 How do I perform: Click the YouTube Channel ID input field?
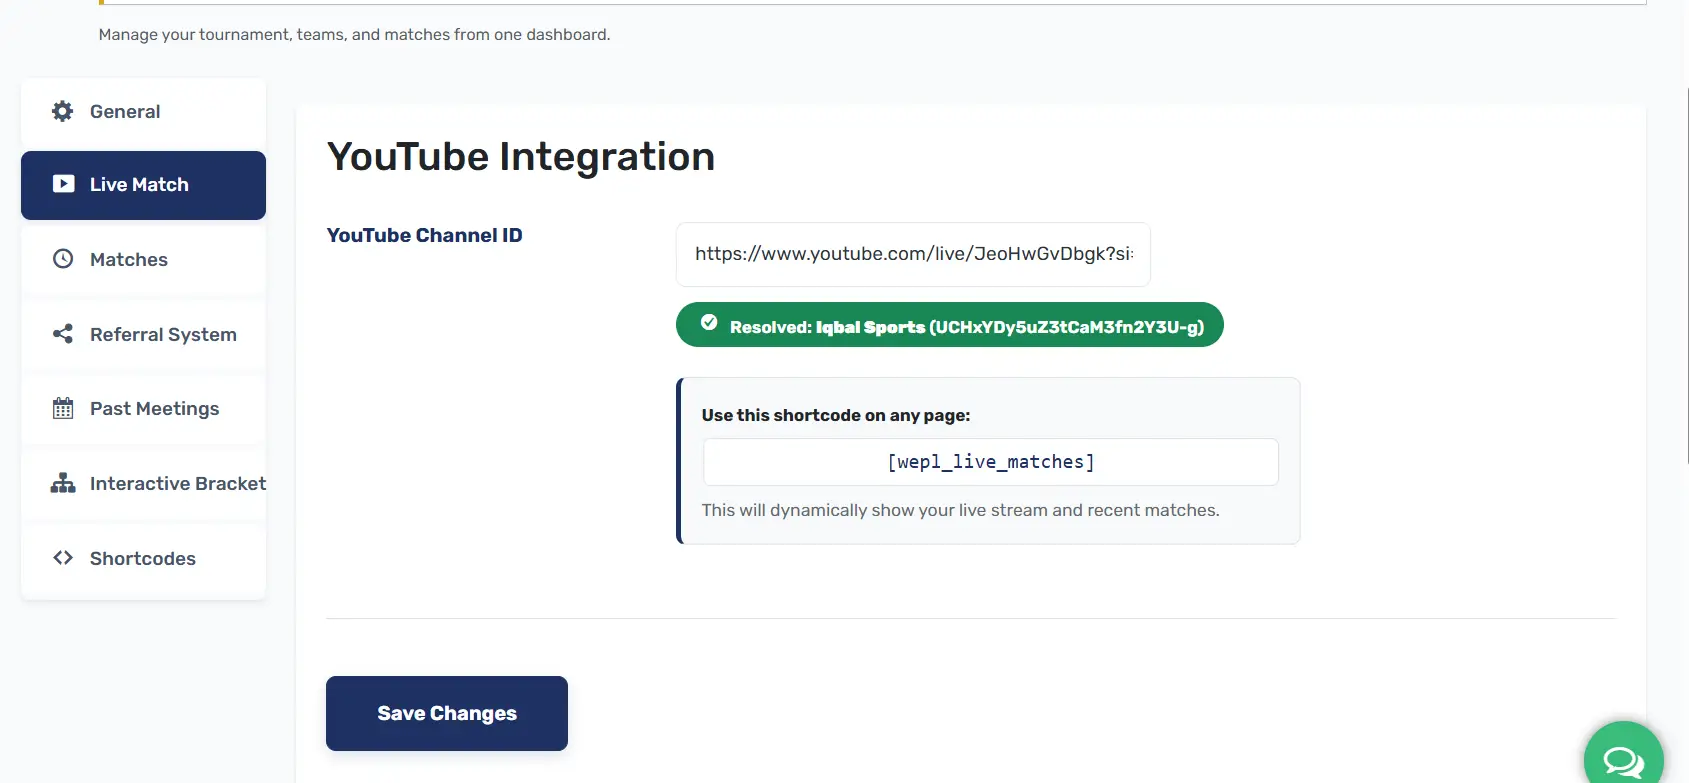pos(913,254)
